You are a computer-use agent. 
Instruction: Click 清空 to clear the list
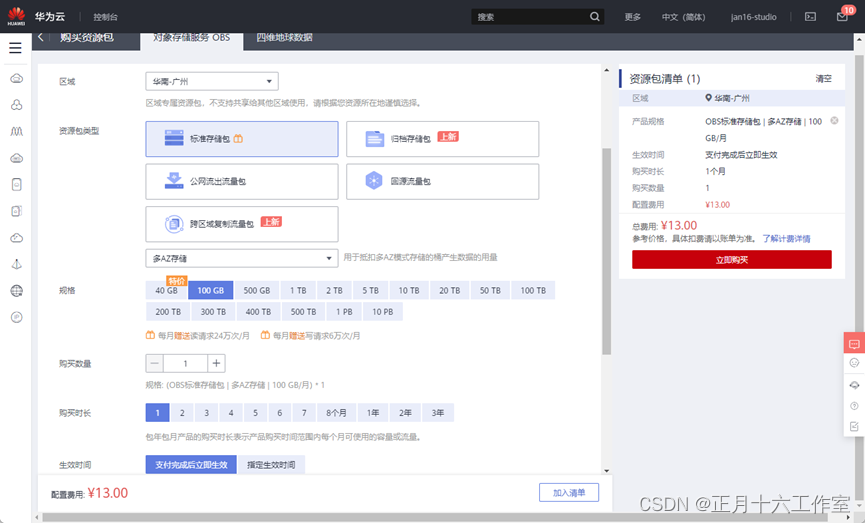tap(823, 79)
